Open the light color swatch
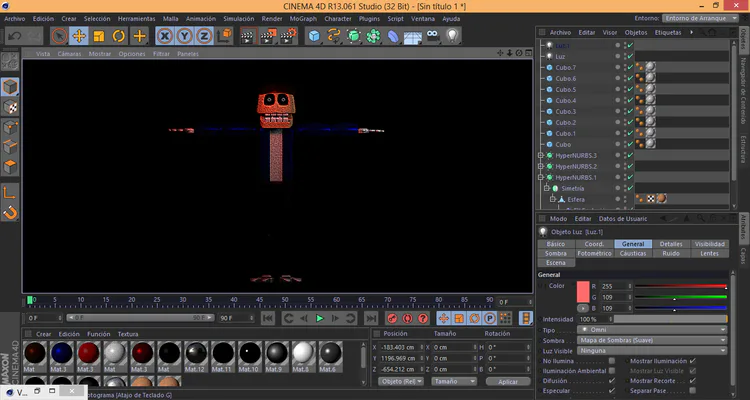 [x=583, y=292]
